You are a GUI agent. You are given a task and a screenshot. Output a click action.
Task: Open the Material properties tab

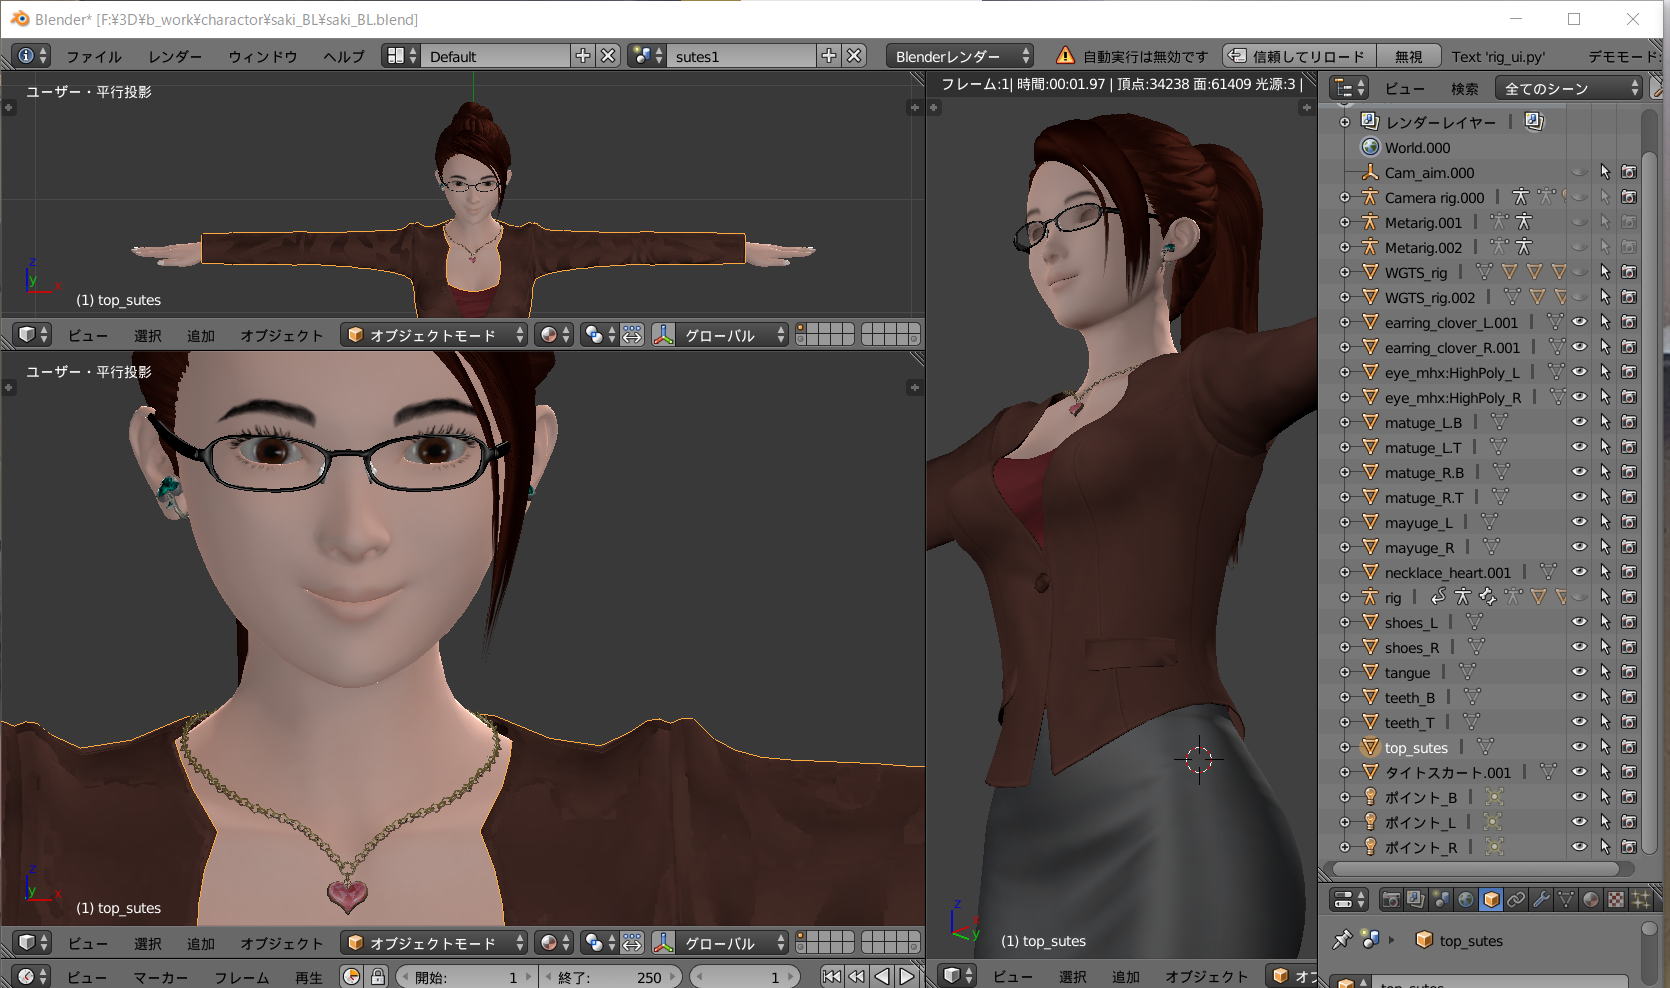point(1590,900)
